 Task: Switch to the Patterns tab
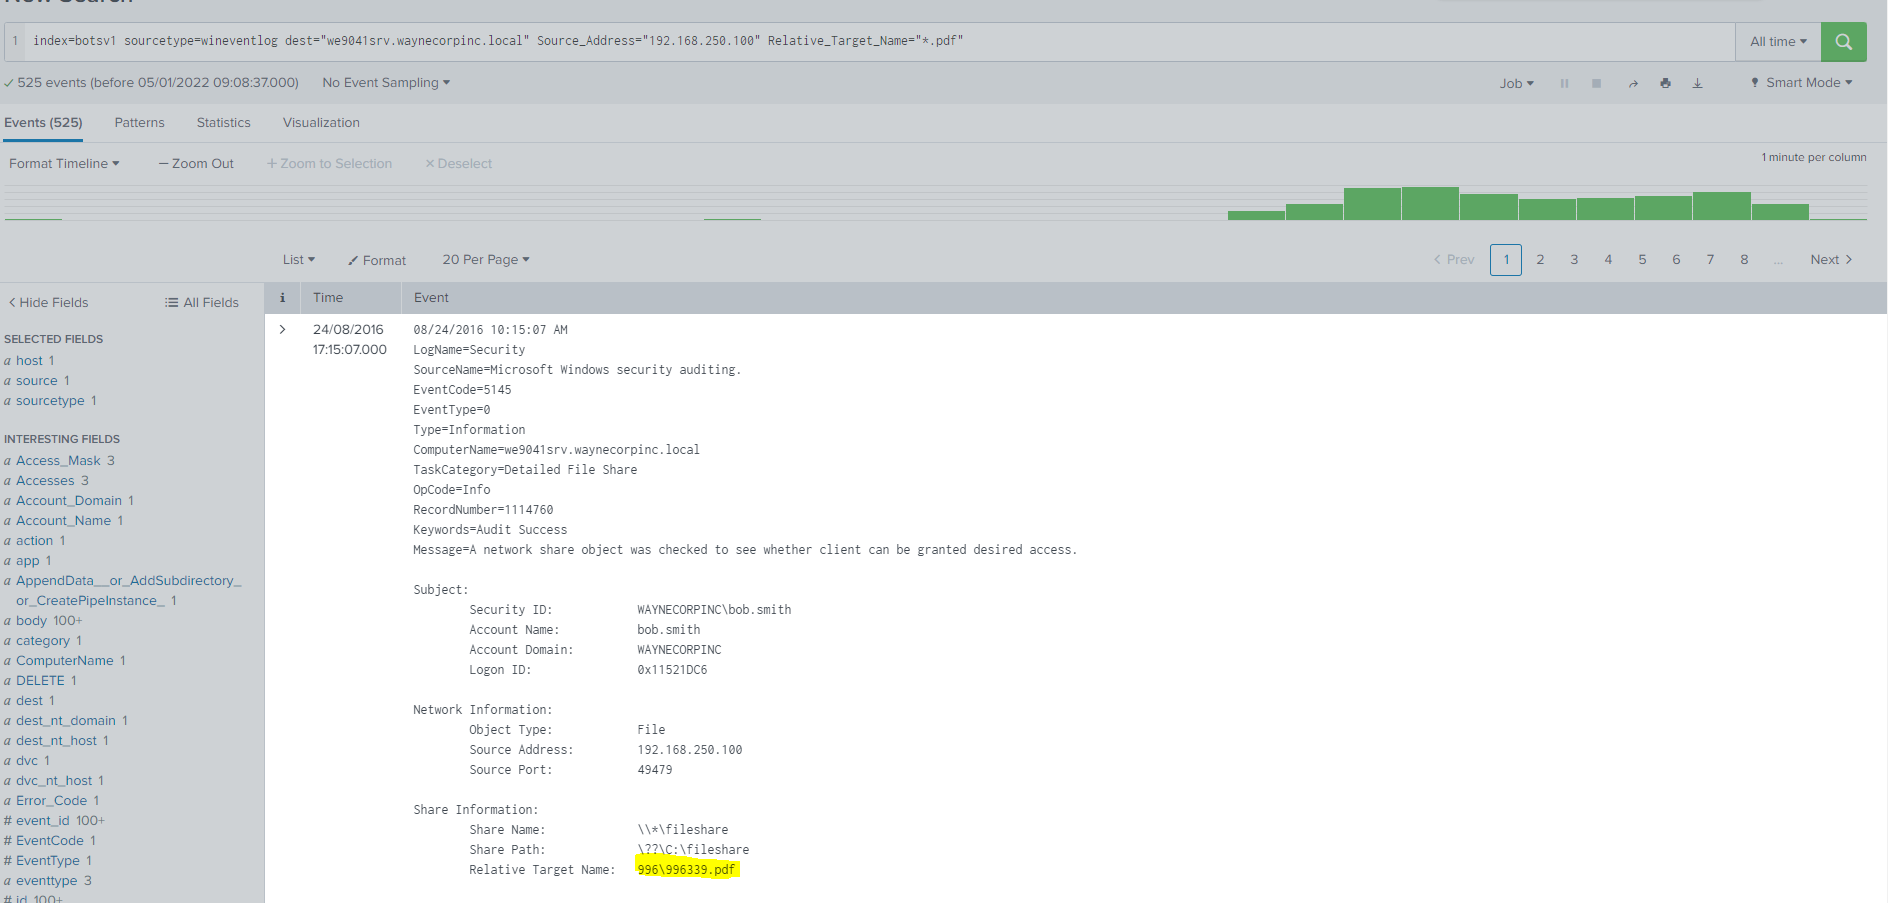coord(139,123)
